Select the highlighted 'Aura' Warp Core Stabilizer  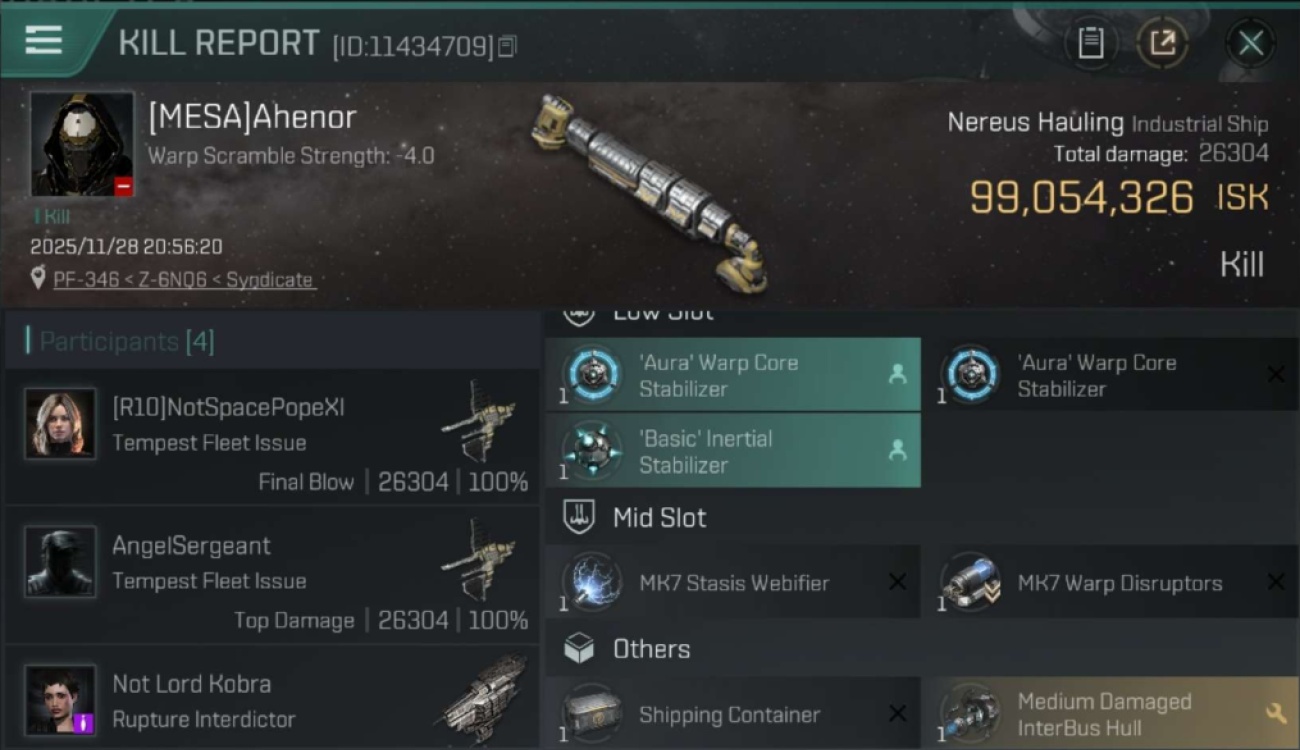733,375
